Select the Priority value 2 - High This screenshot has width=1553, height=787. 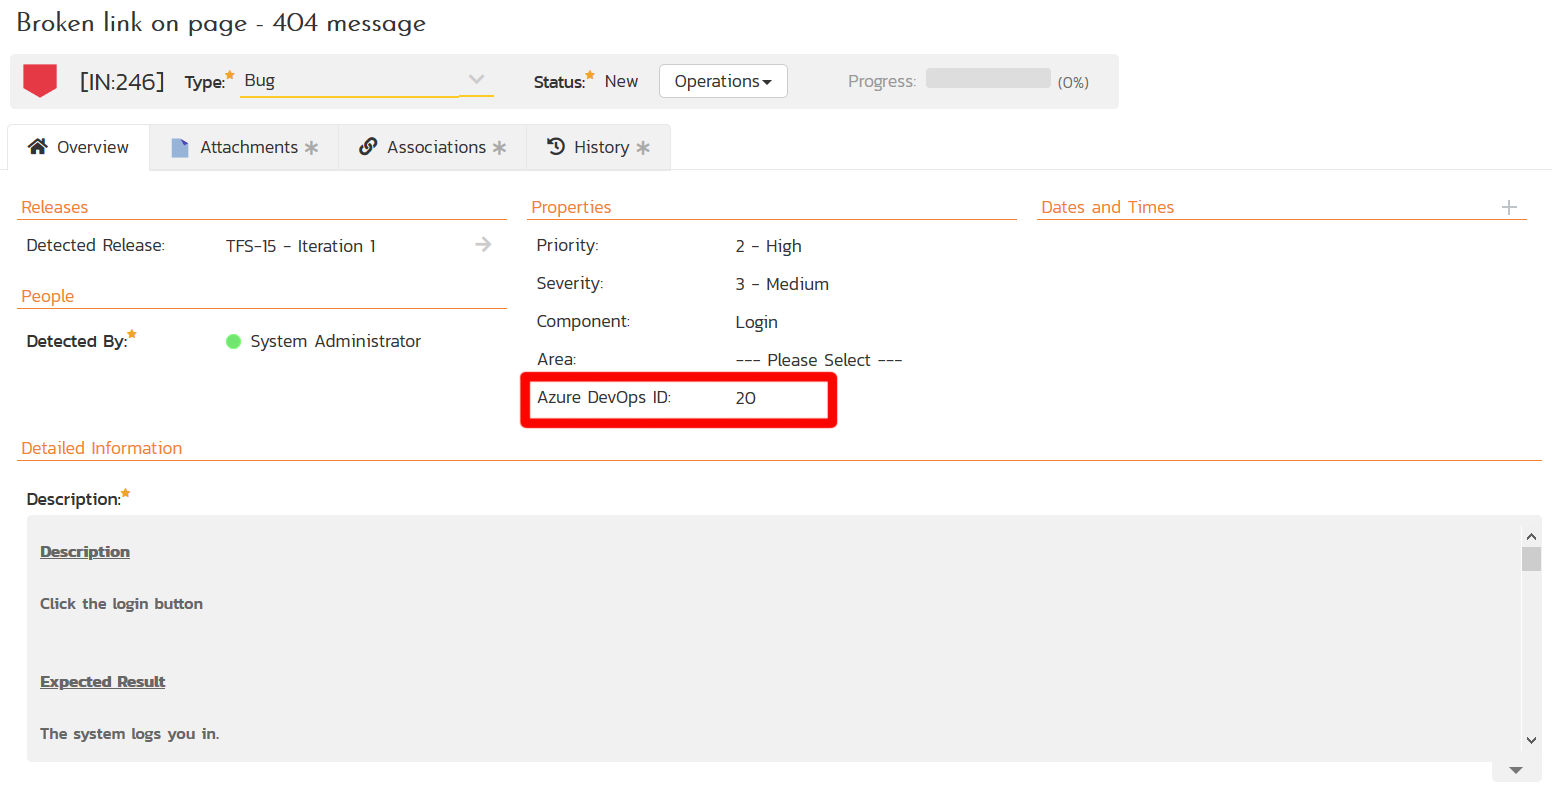click(x=768, y=246)
